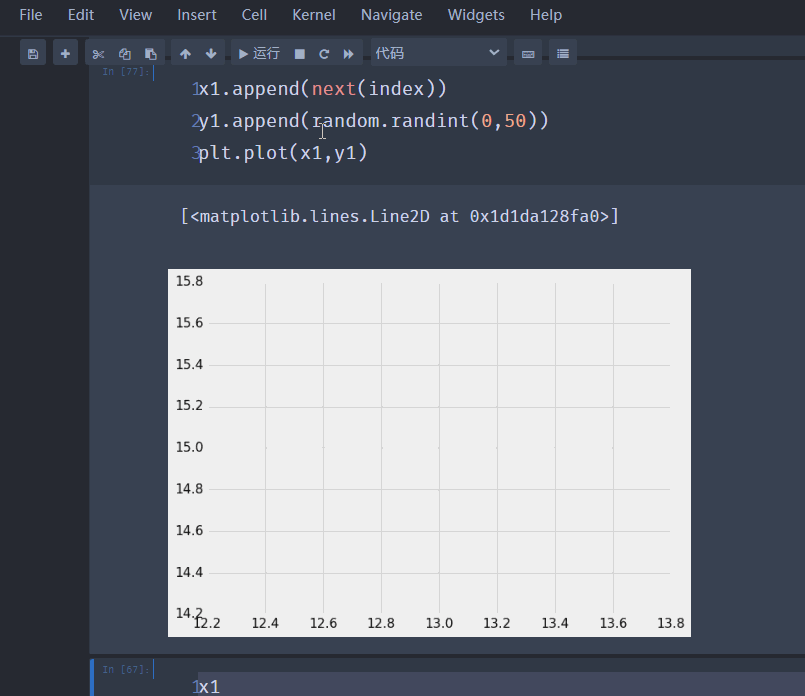Move the selected cell up with the arrow
805x696 pixels.
tap(185, 53)
